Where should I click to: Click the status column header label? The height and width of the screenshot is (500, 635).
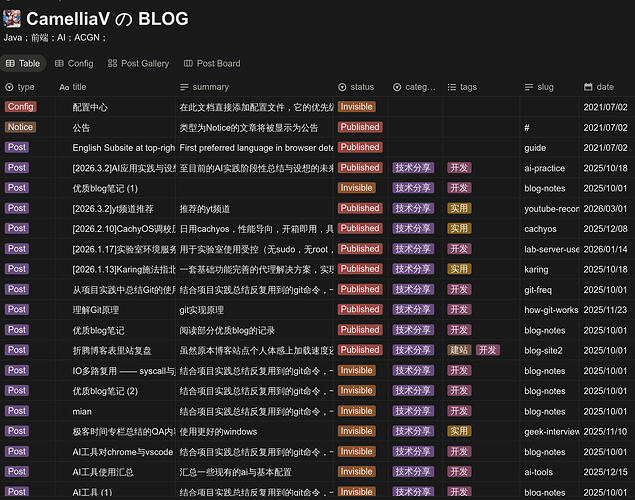(362, 87)
